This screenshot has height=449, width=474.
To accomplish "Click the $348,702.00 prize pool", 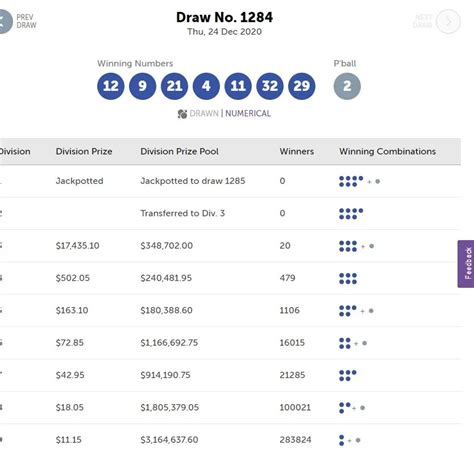I will click(166, 246).
